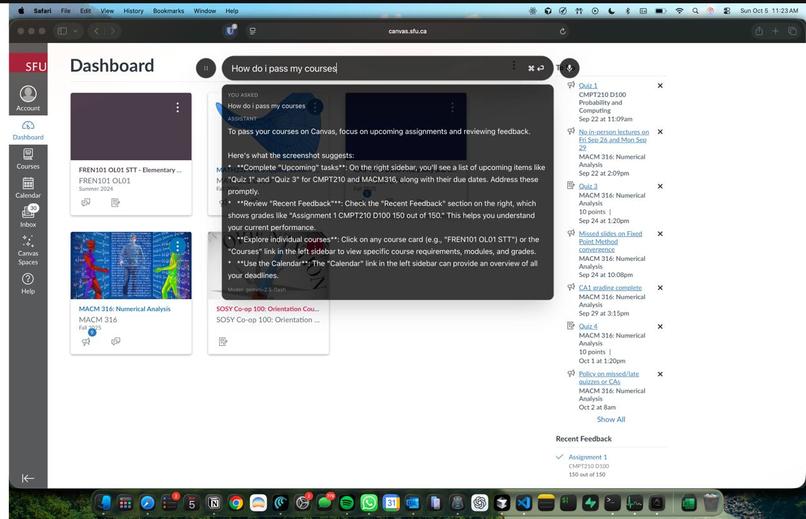Screen dimensions: 806x519
Task: Open FREN101 OL01 STT course link
Action: click(x=130, y=170)
